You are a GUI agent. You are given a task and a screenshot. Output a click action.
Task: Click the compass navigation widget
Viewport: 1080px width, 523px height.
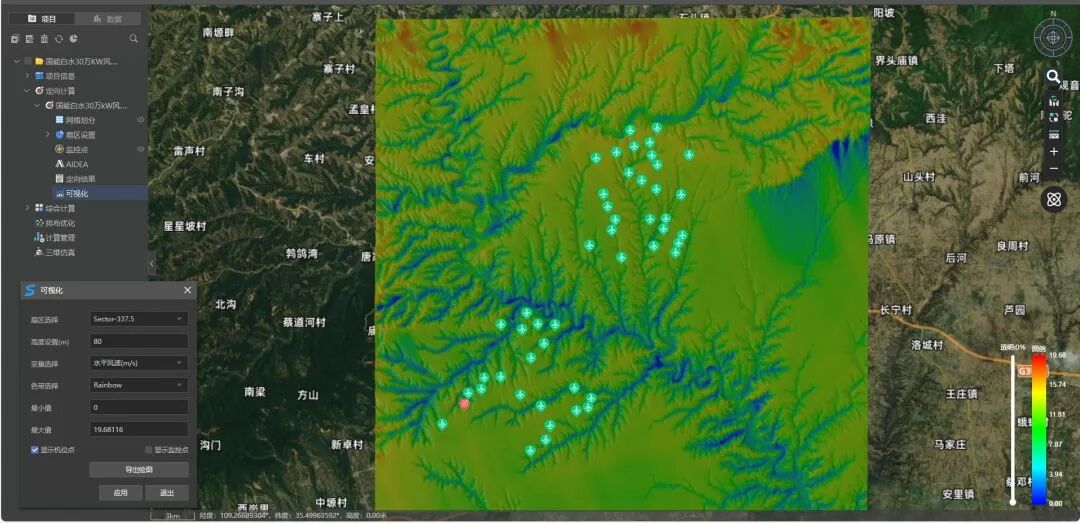1052,37
